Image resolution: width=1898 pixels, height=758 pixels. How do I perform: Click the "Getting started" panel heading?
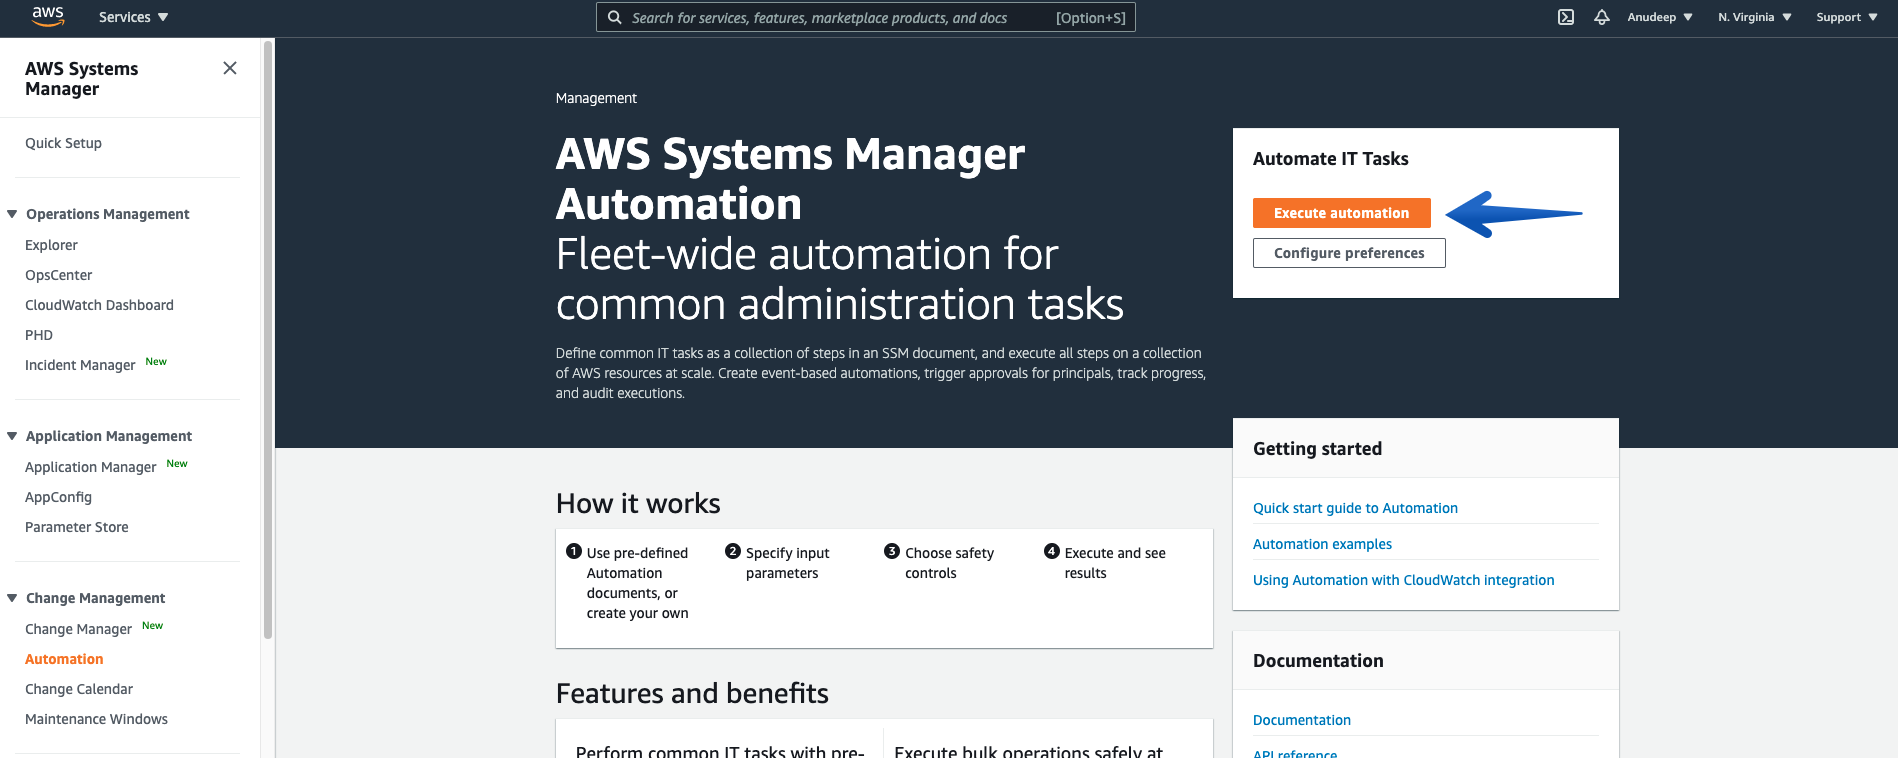(1317, 449)
